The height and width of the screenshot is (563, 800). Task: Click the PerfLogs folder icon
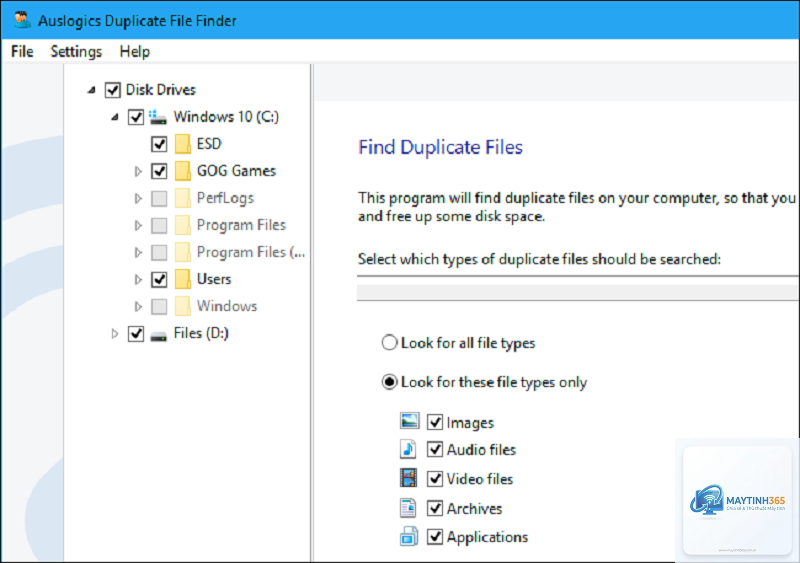(183, 198)
